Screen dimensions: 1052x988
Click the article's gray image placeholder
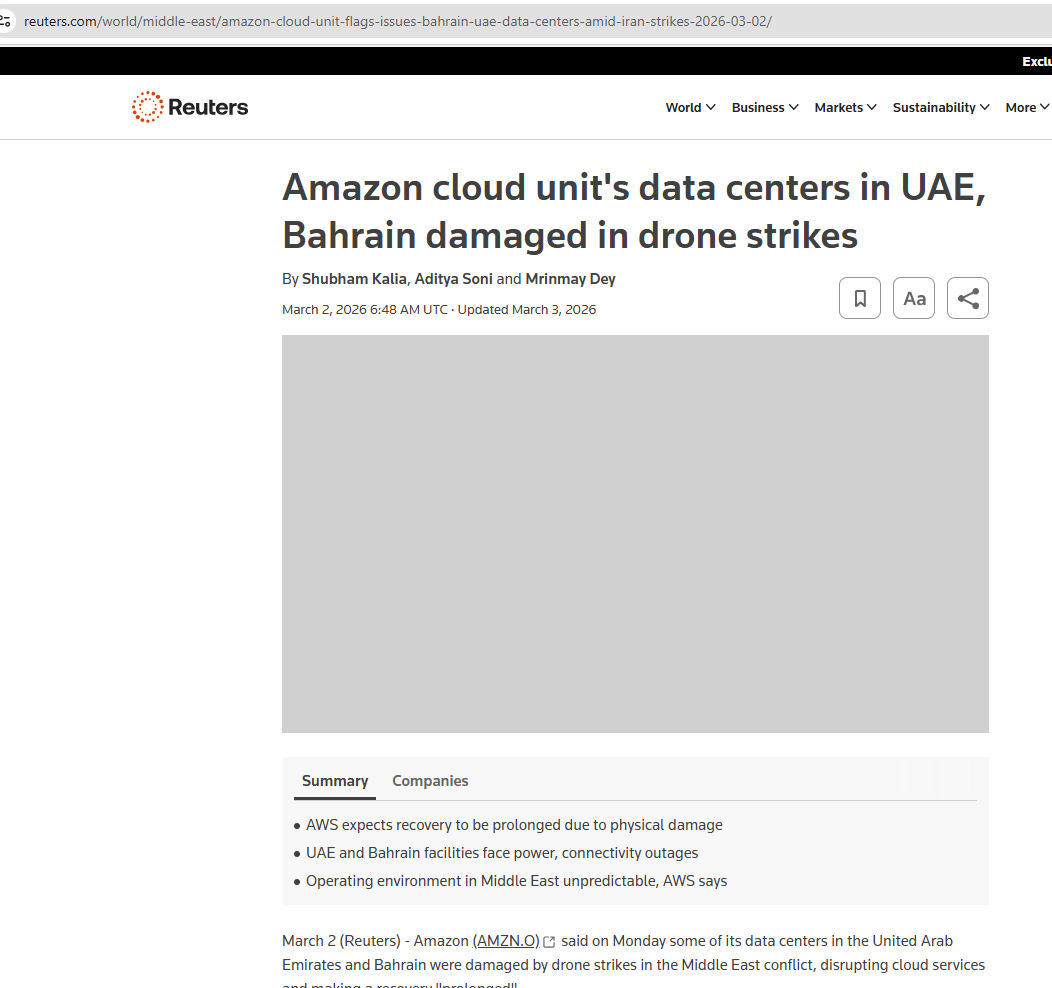[x=635, y=534]
